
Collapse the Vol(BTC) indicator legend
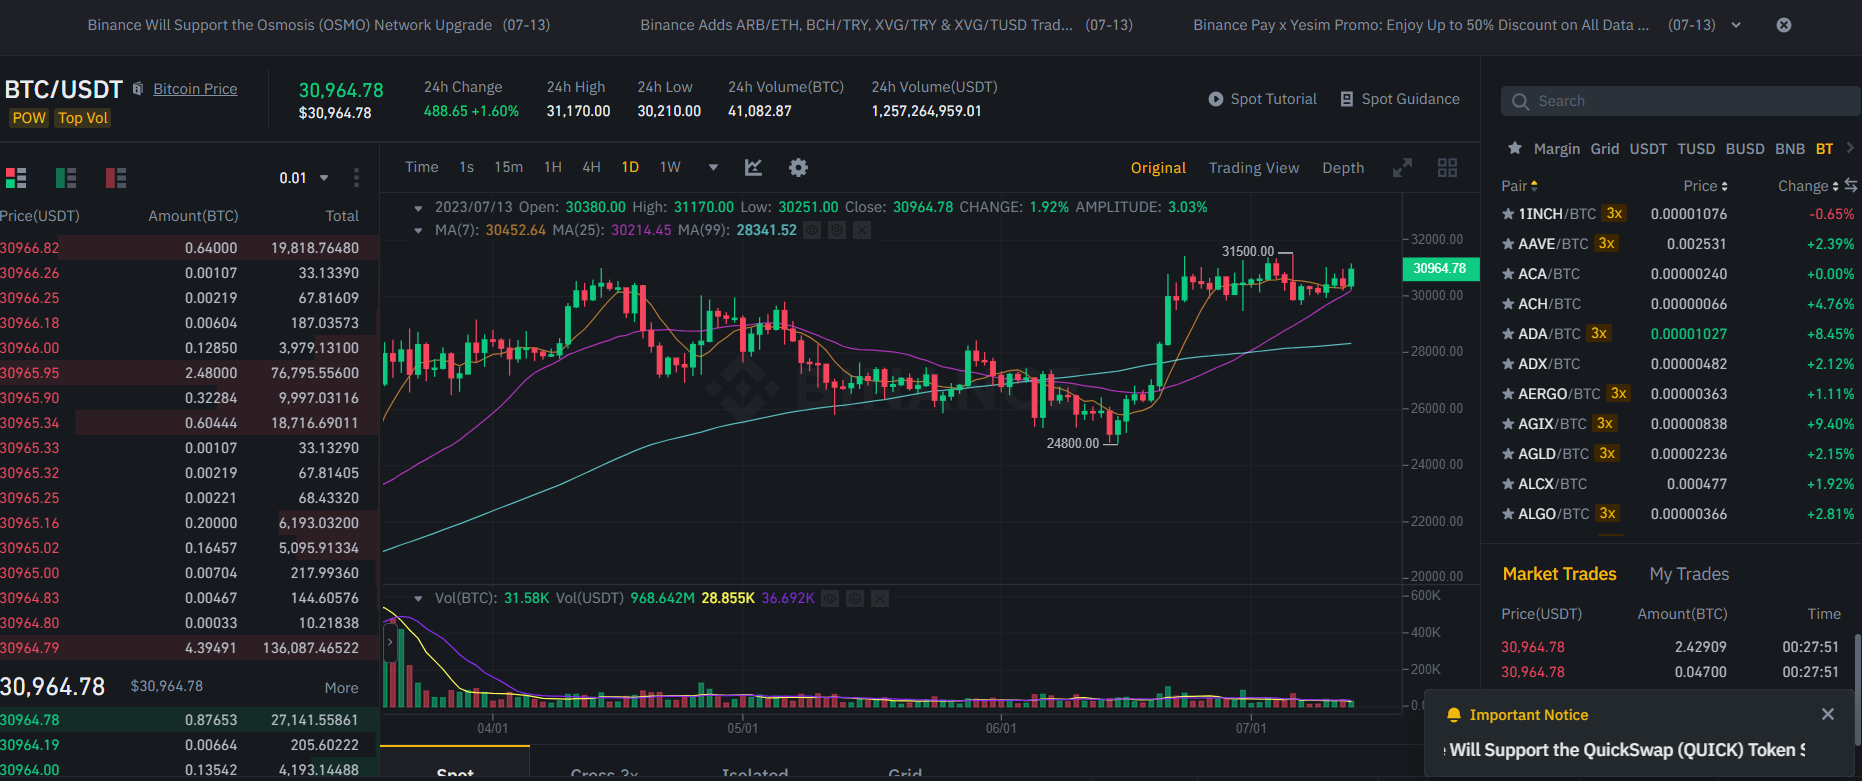(x=418, y=598)
